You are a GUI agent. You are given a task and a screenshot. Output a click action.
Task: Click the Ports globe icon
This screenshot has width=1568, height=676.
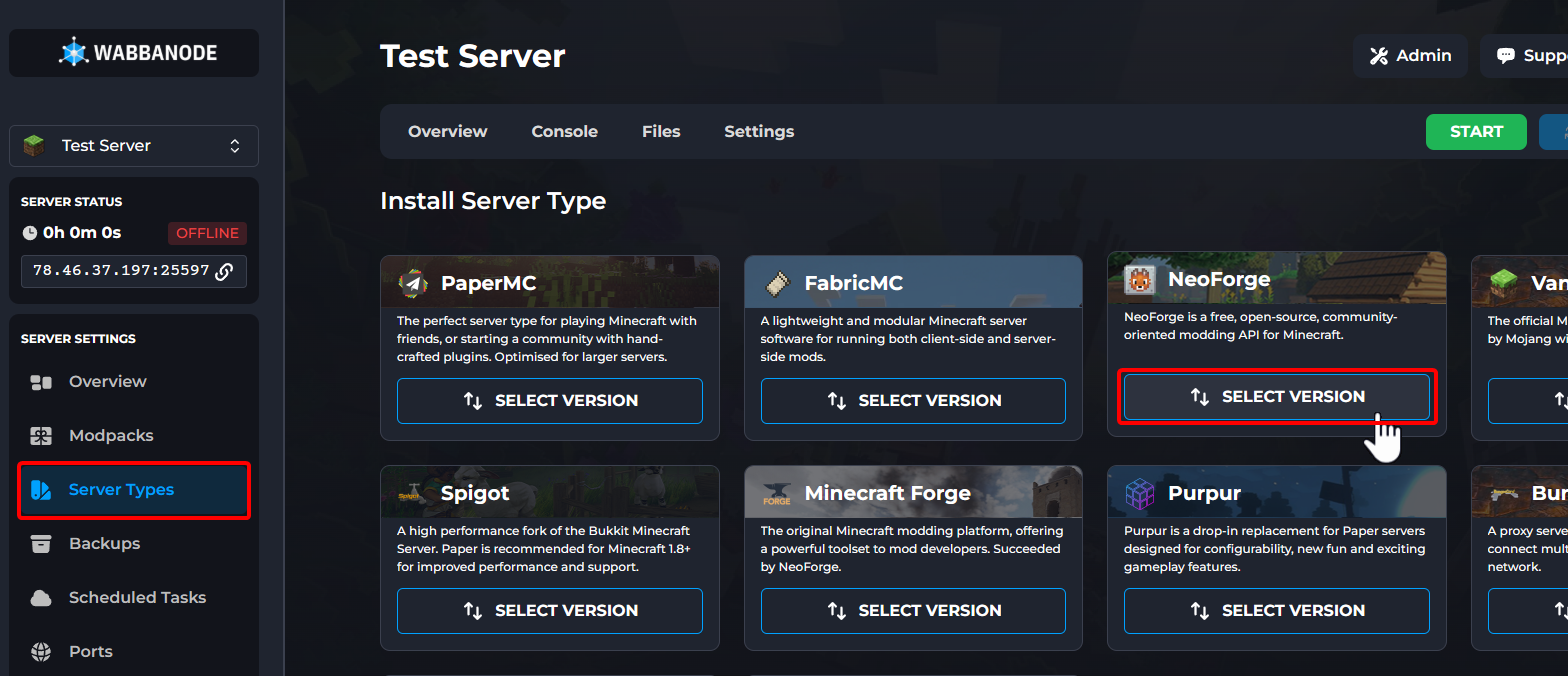click(x=41, y=652)
